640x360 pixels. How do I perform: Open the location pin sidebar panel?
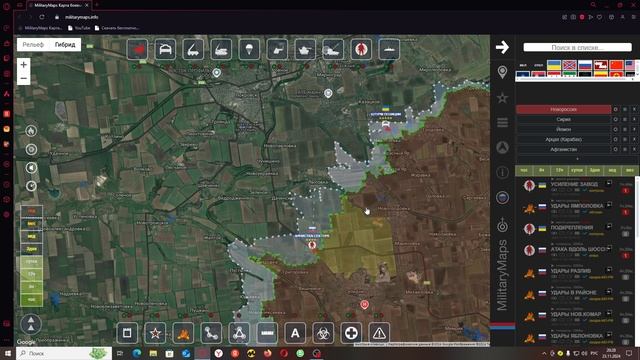502,72
